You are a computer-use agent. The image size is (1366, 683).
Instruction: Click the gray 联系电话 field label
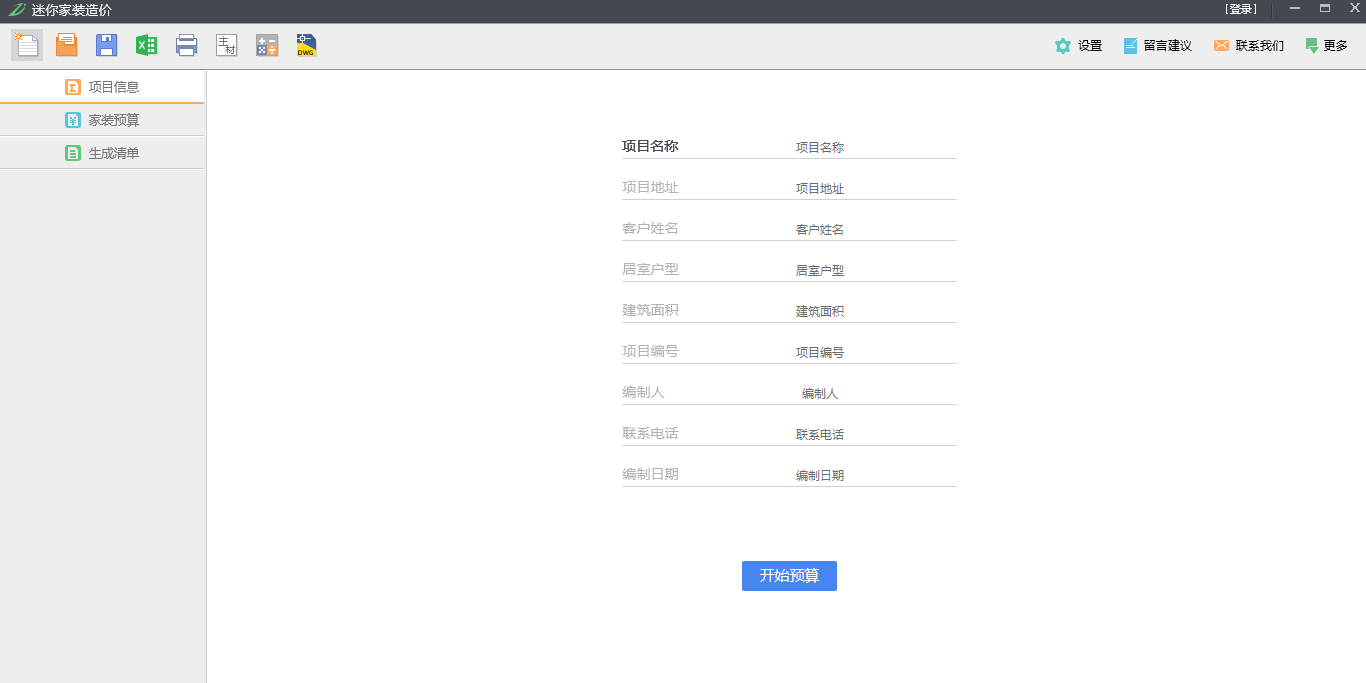click(x=650, y=433)
